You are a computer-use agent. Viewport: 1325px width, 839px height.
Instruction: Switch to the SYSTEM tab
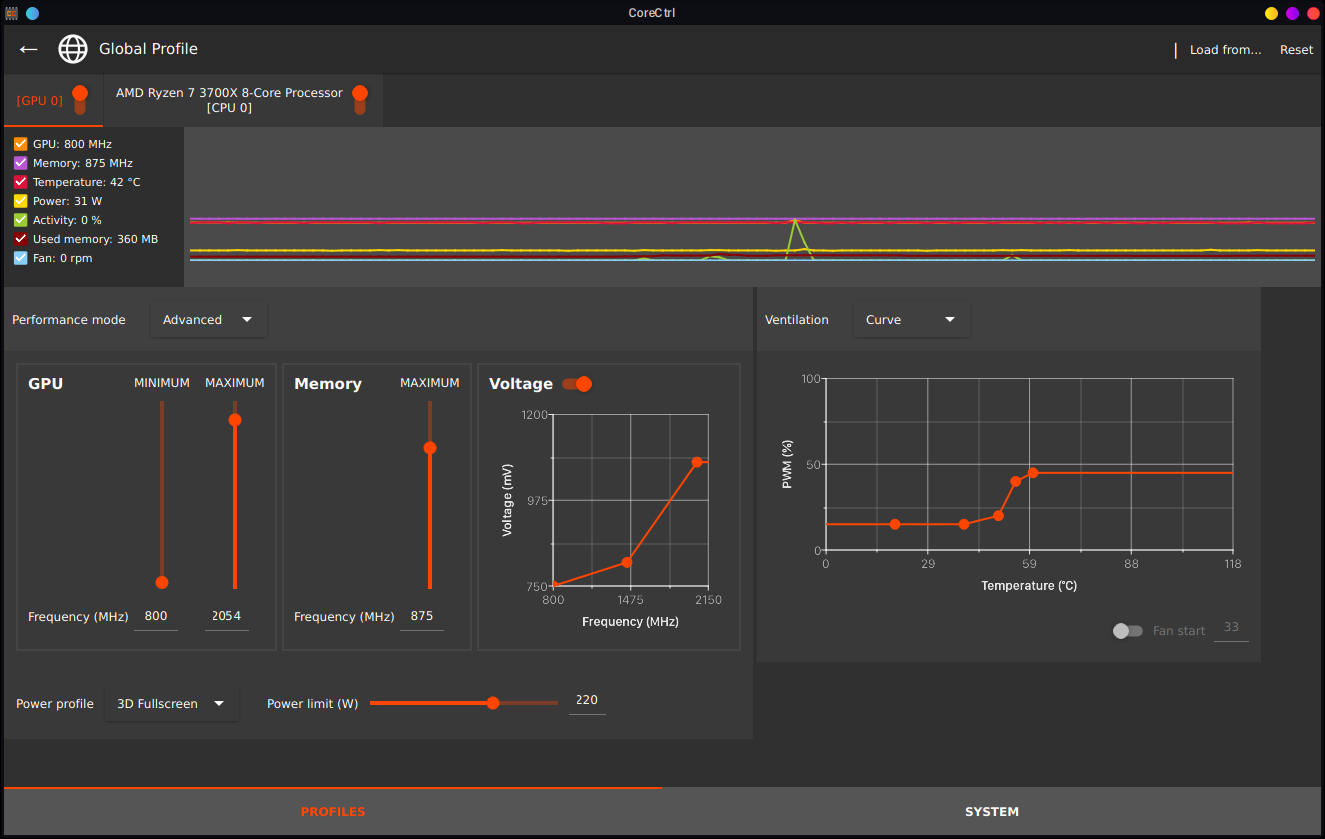point(992,811)
